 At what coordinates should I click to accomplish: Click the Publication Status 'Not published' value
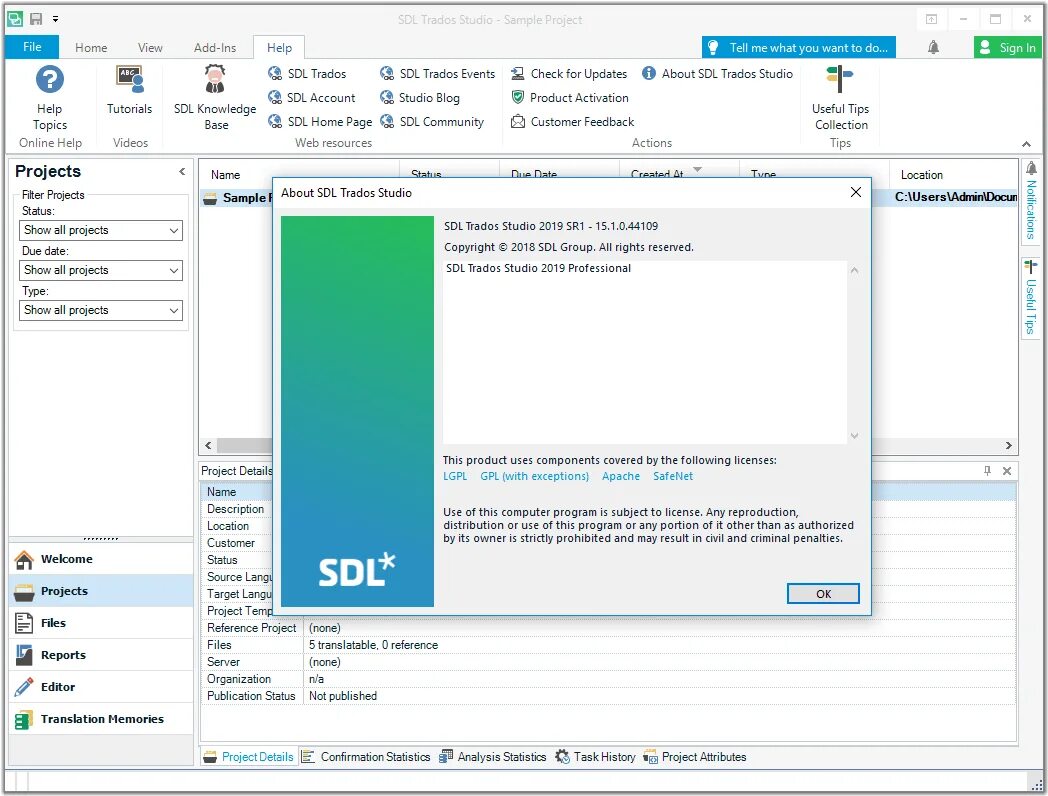(343, 696)
